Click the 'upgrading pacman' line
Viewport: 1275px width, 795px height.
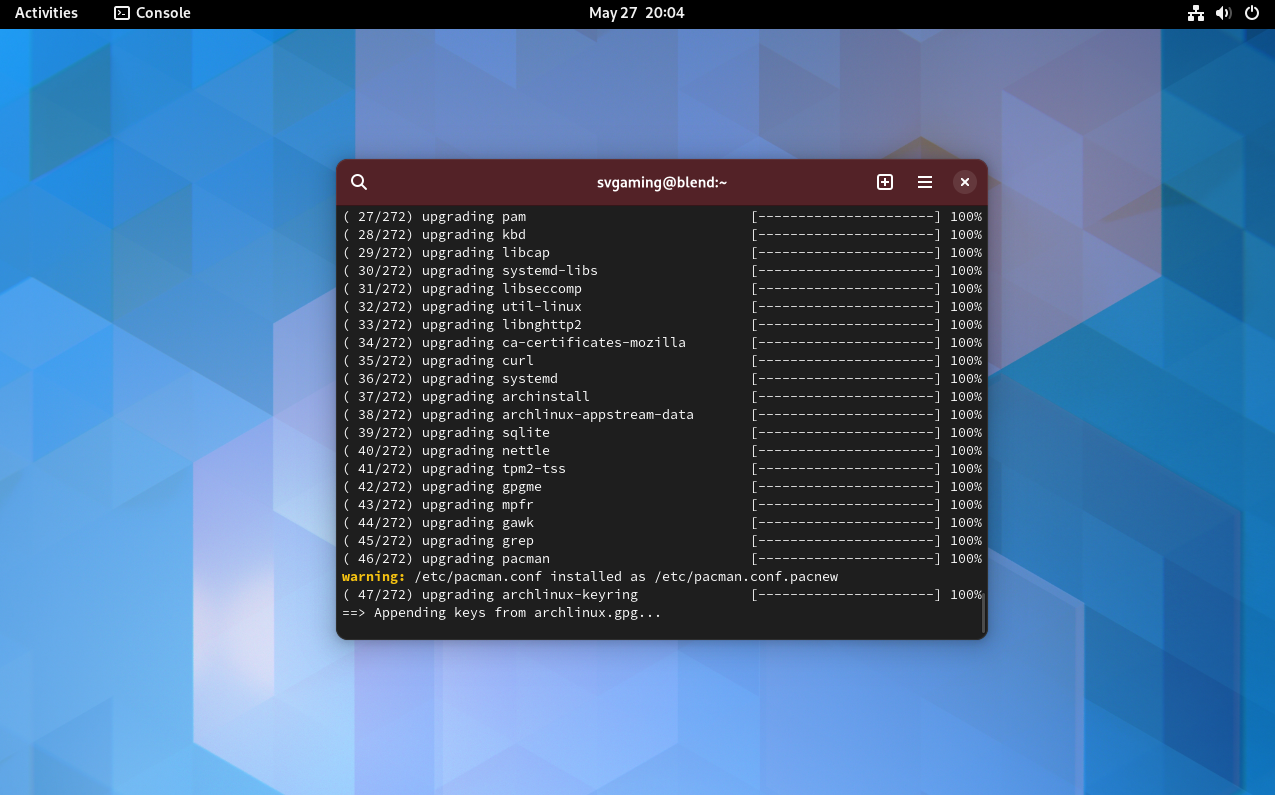coord(485,559)
